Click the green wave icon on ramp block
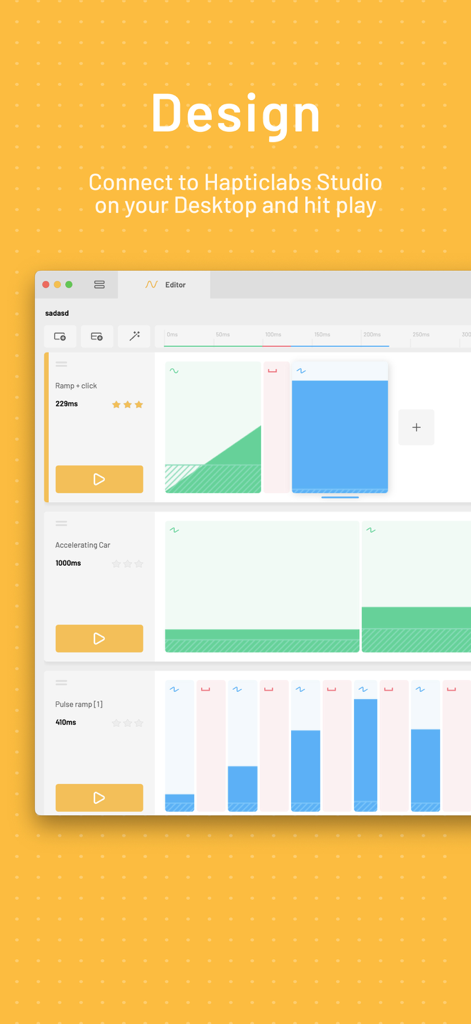 pos(174,371)
